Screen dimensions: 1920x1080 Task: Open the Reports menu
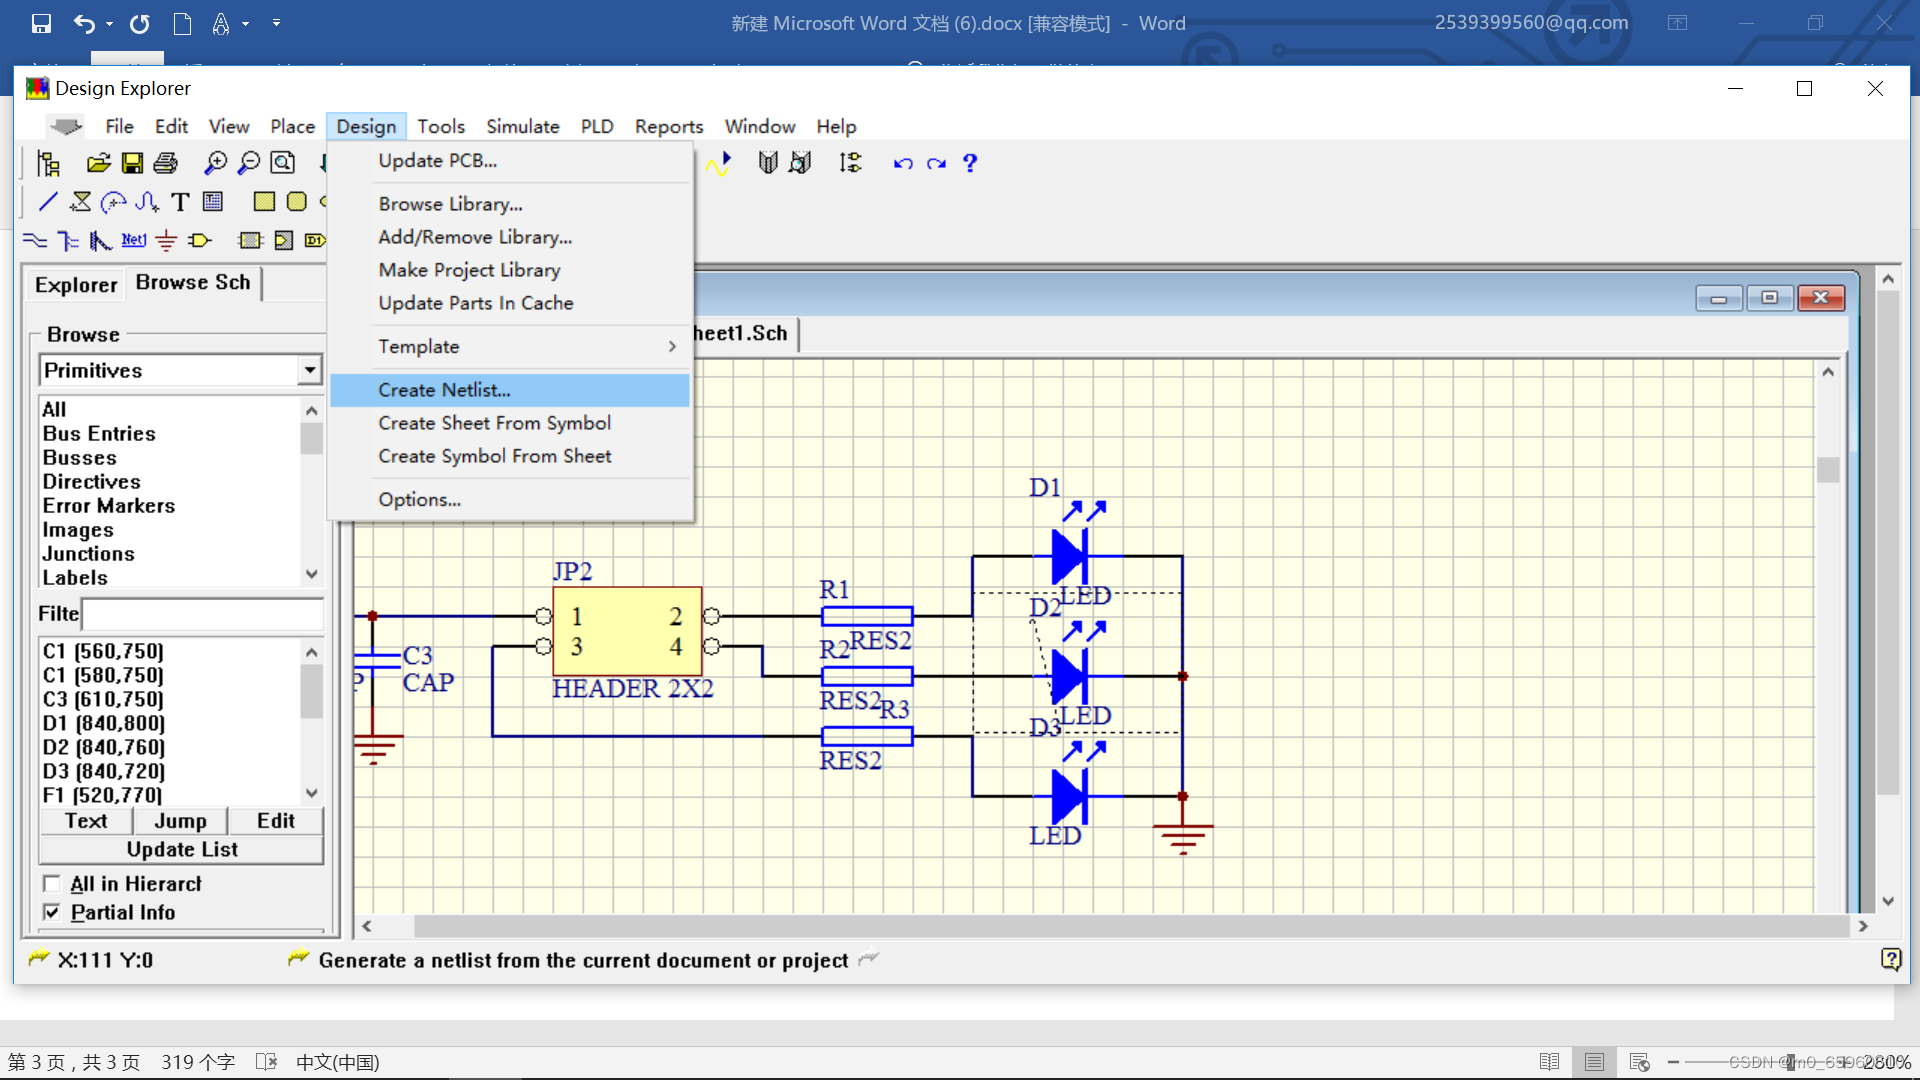tap(668, 127)
